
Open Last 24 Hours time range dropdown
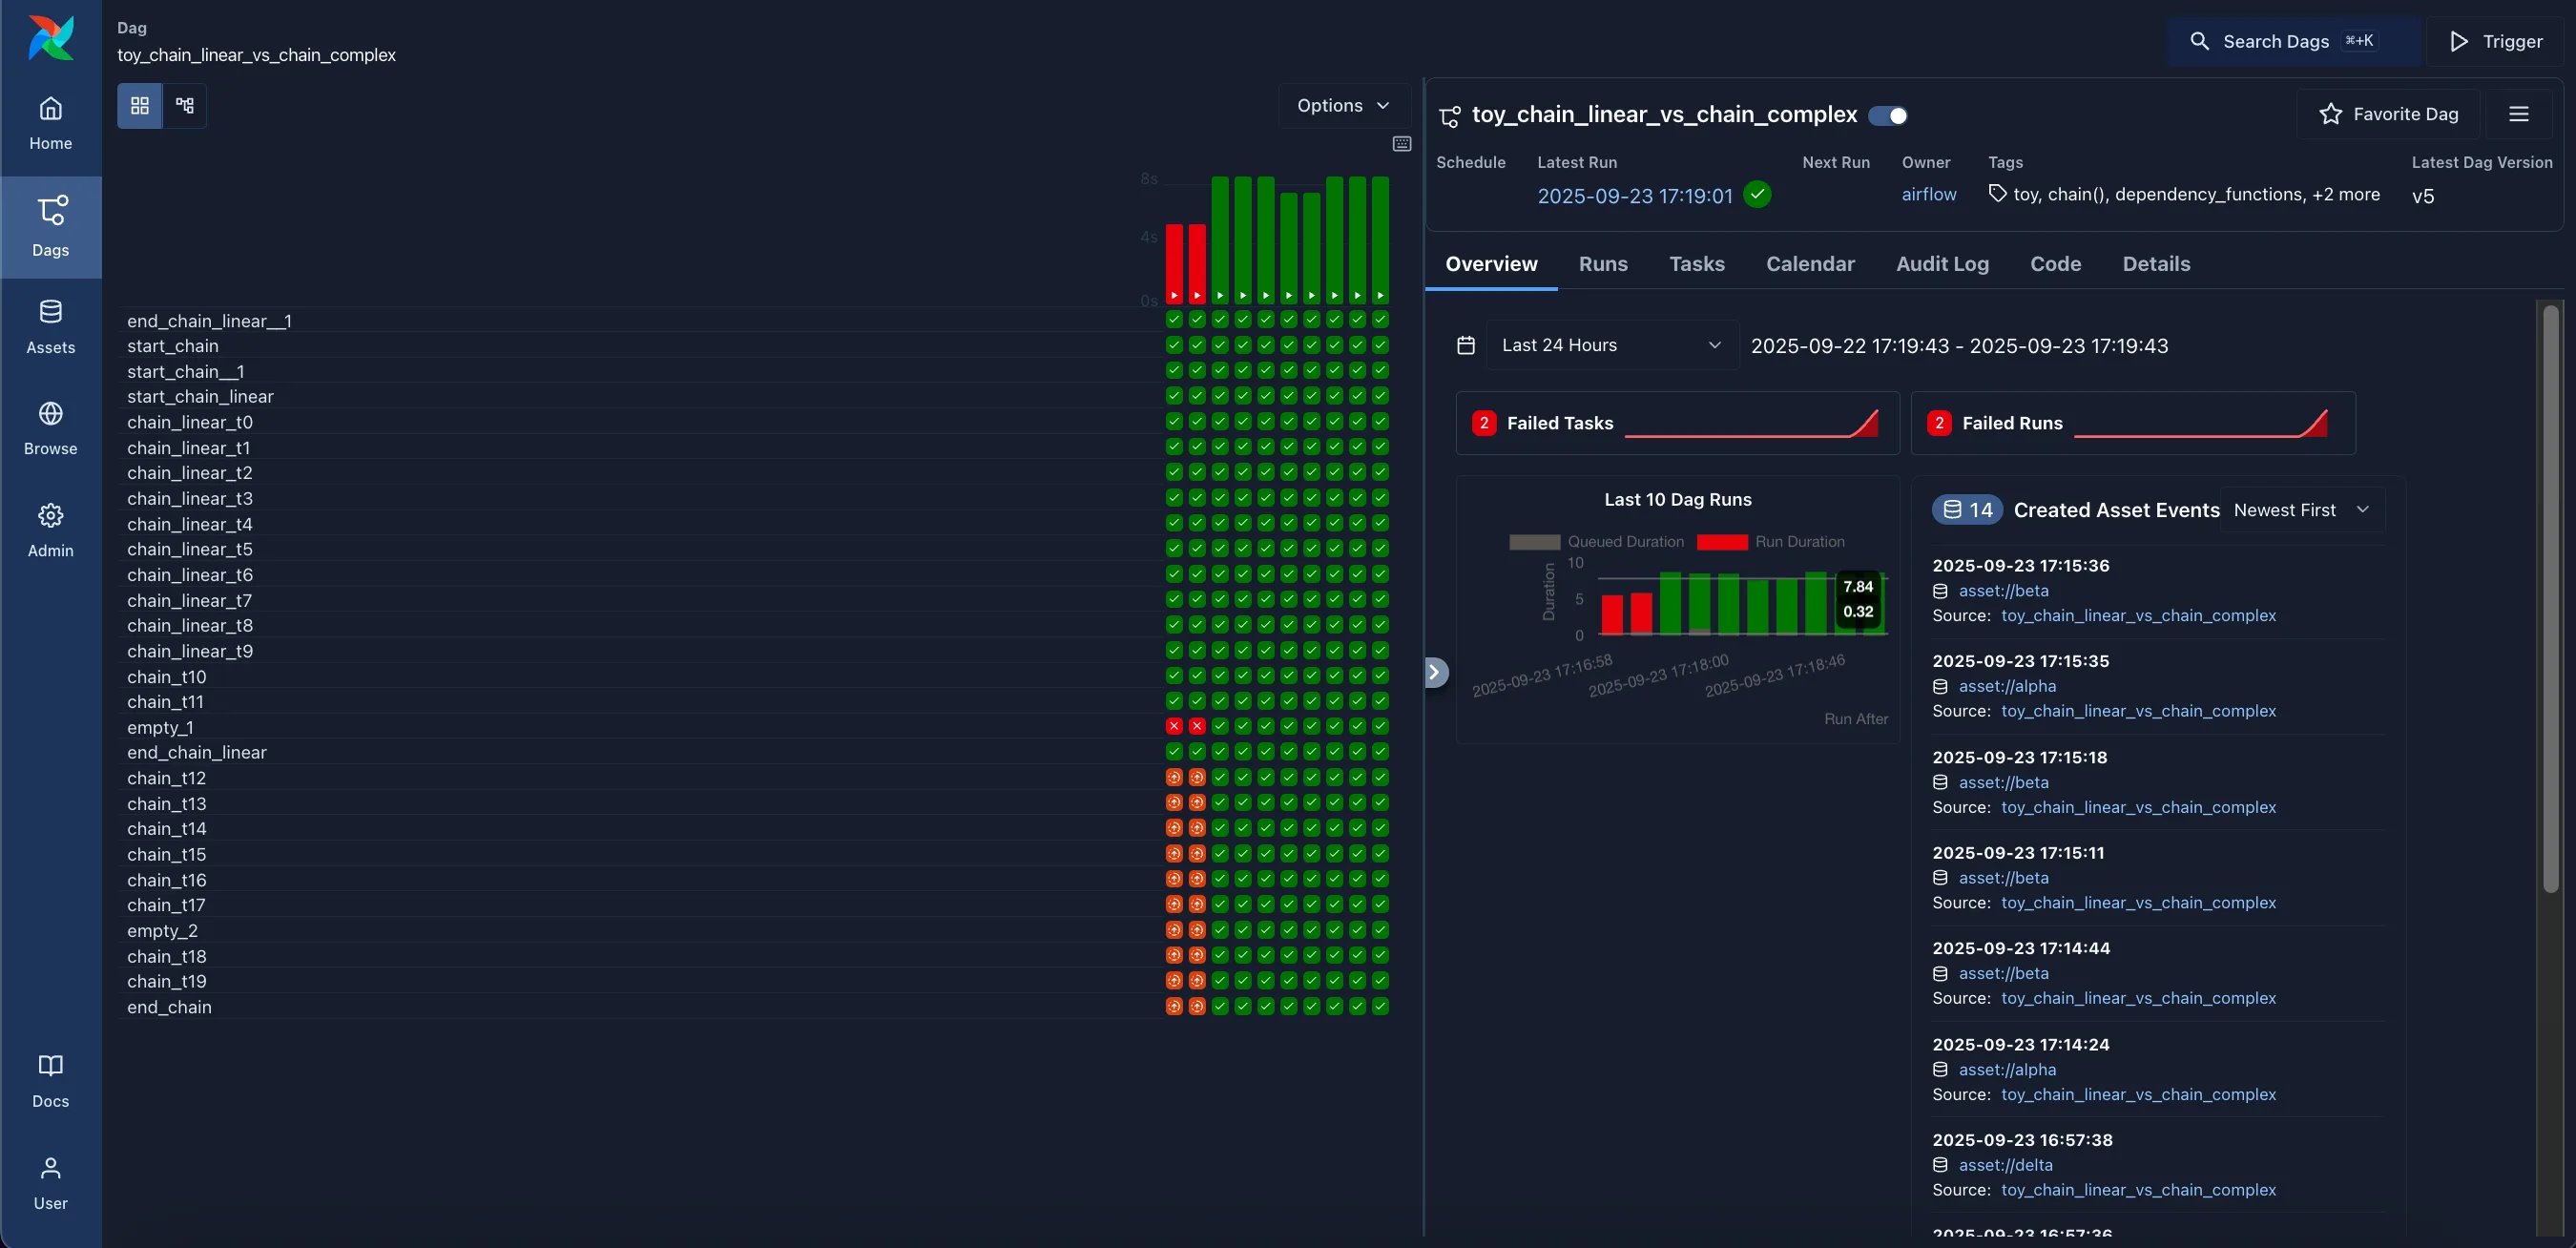tap(1612, 345)
